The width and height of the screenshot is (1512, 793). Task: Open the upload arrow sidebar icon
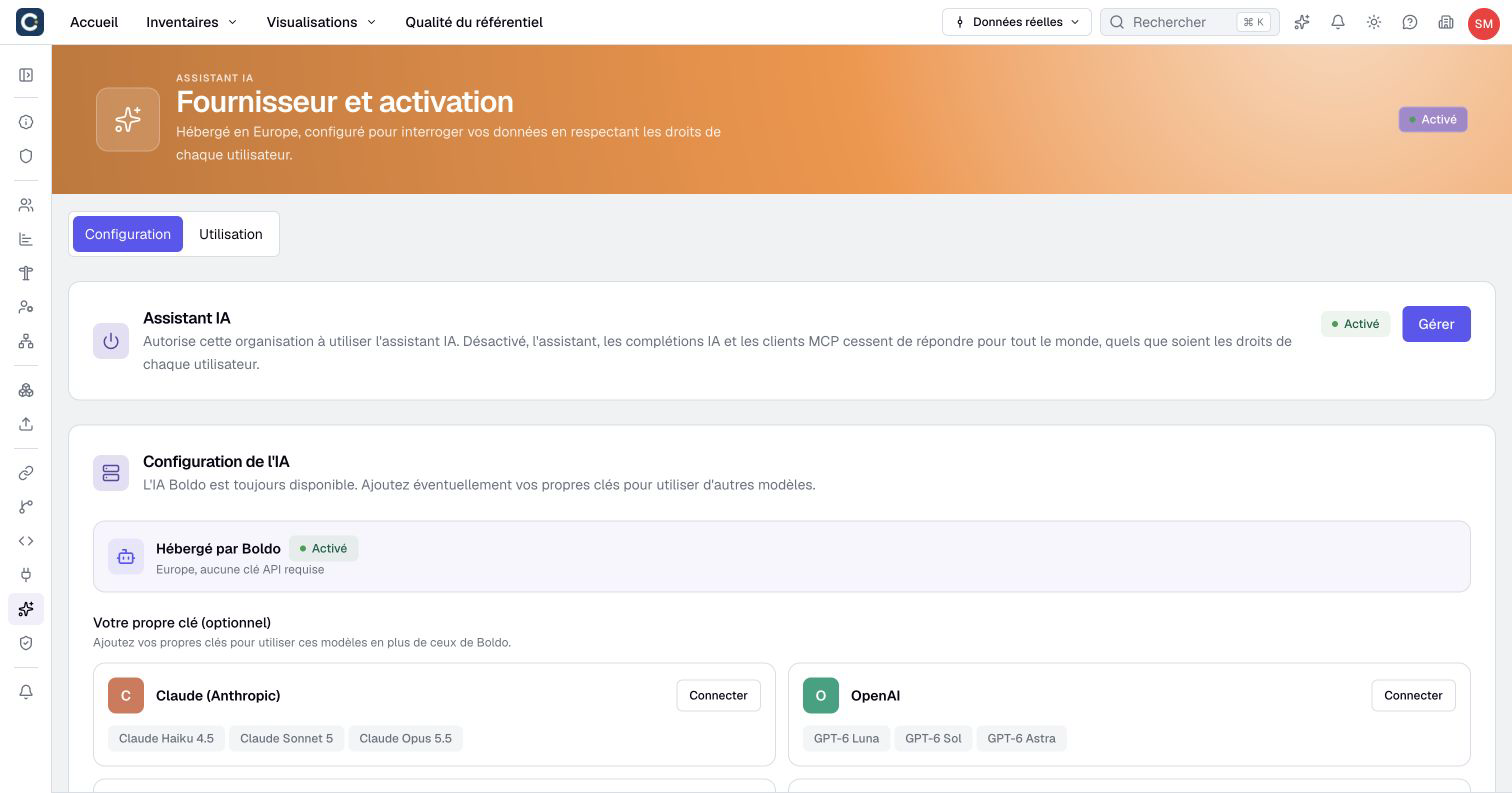tap(26, 424)
